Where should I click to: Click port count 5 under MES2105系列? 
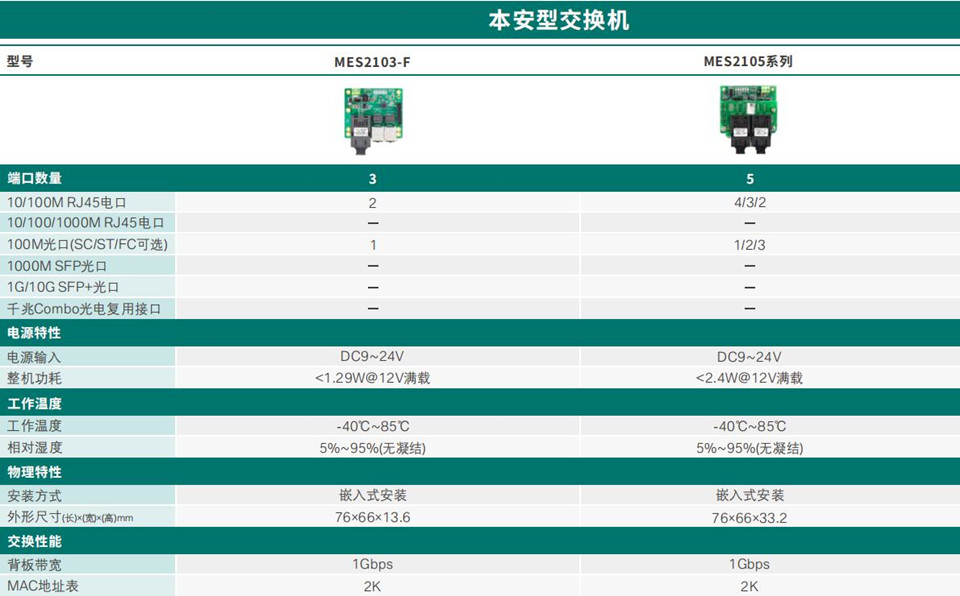(749, 179)
